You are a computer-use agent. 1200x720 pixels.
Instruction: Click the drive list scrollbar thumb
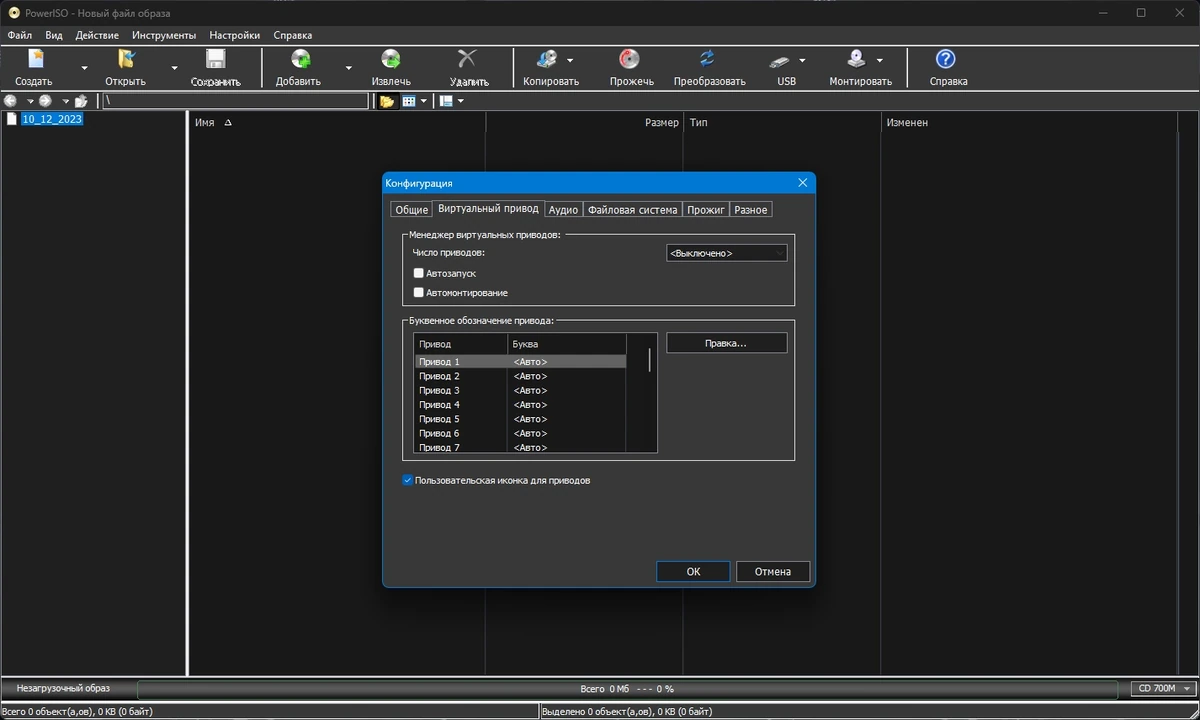[650, 360]
